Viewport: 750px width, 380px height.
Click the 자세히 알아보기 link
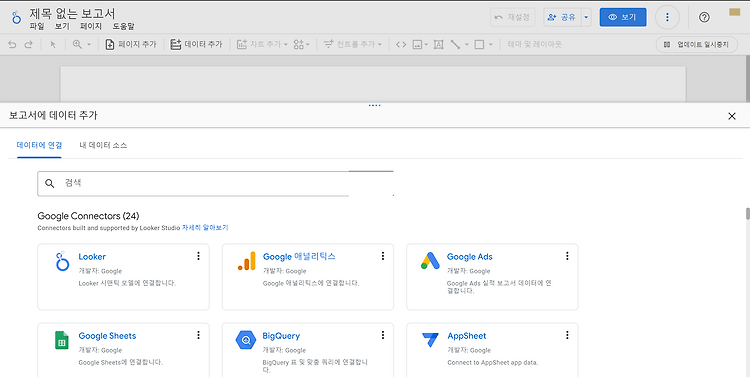pos(205,228)
